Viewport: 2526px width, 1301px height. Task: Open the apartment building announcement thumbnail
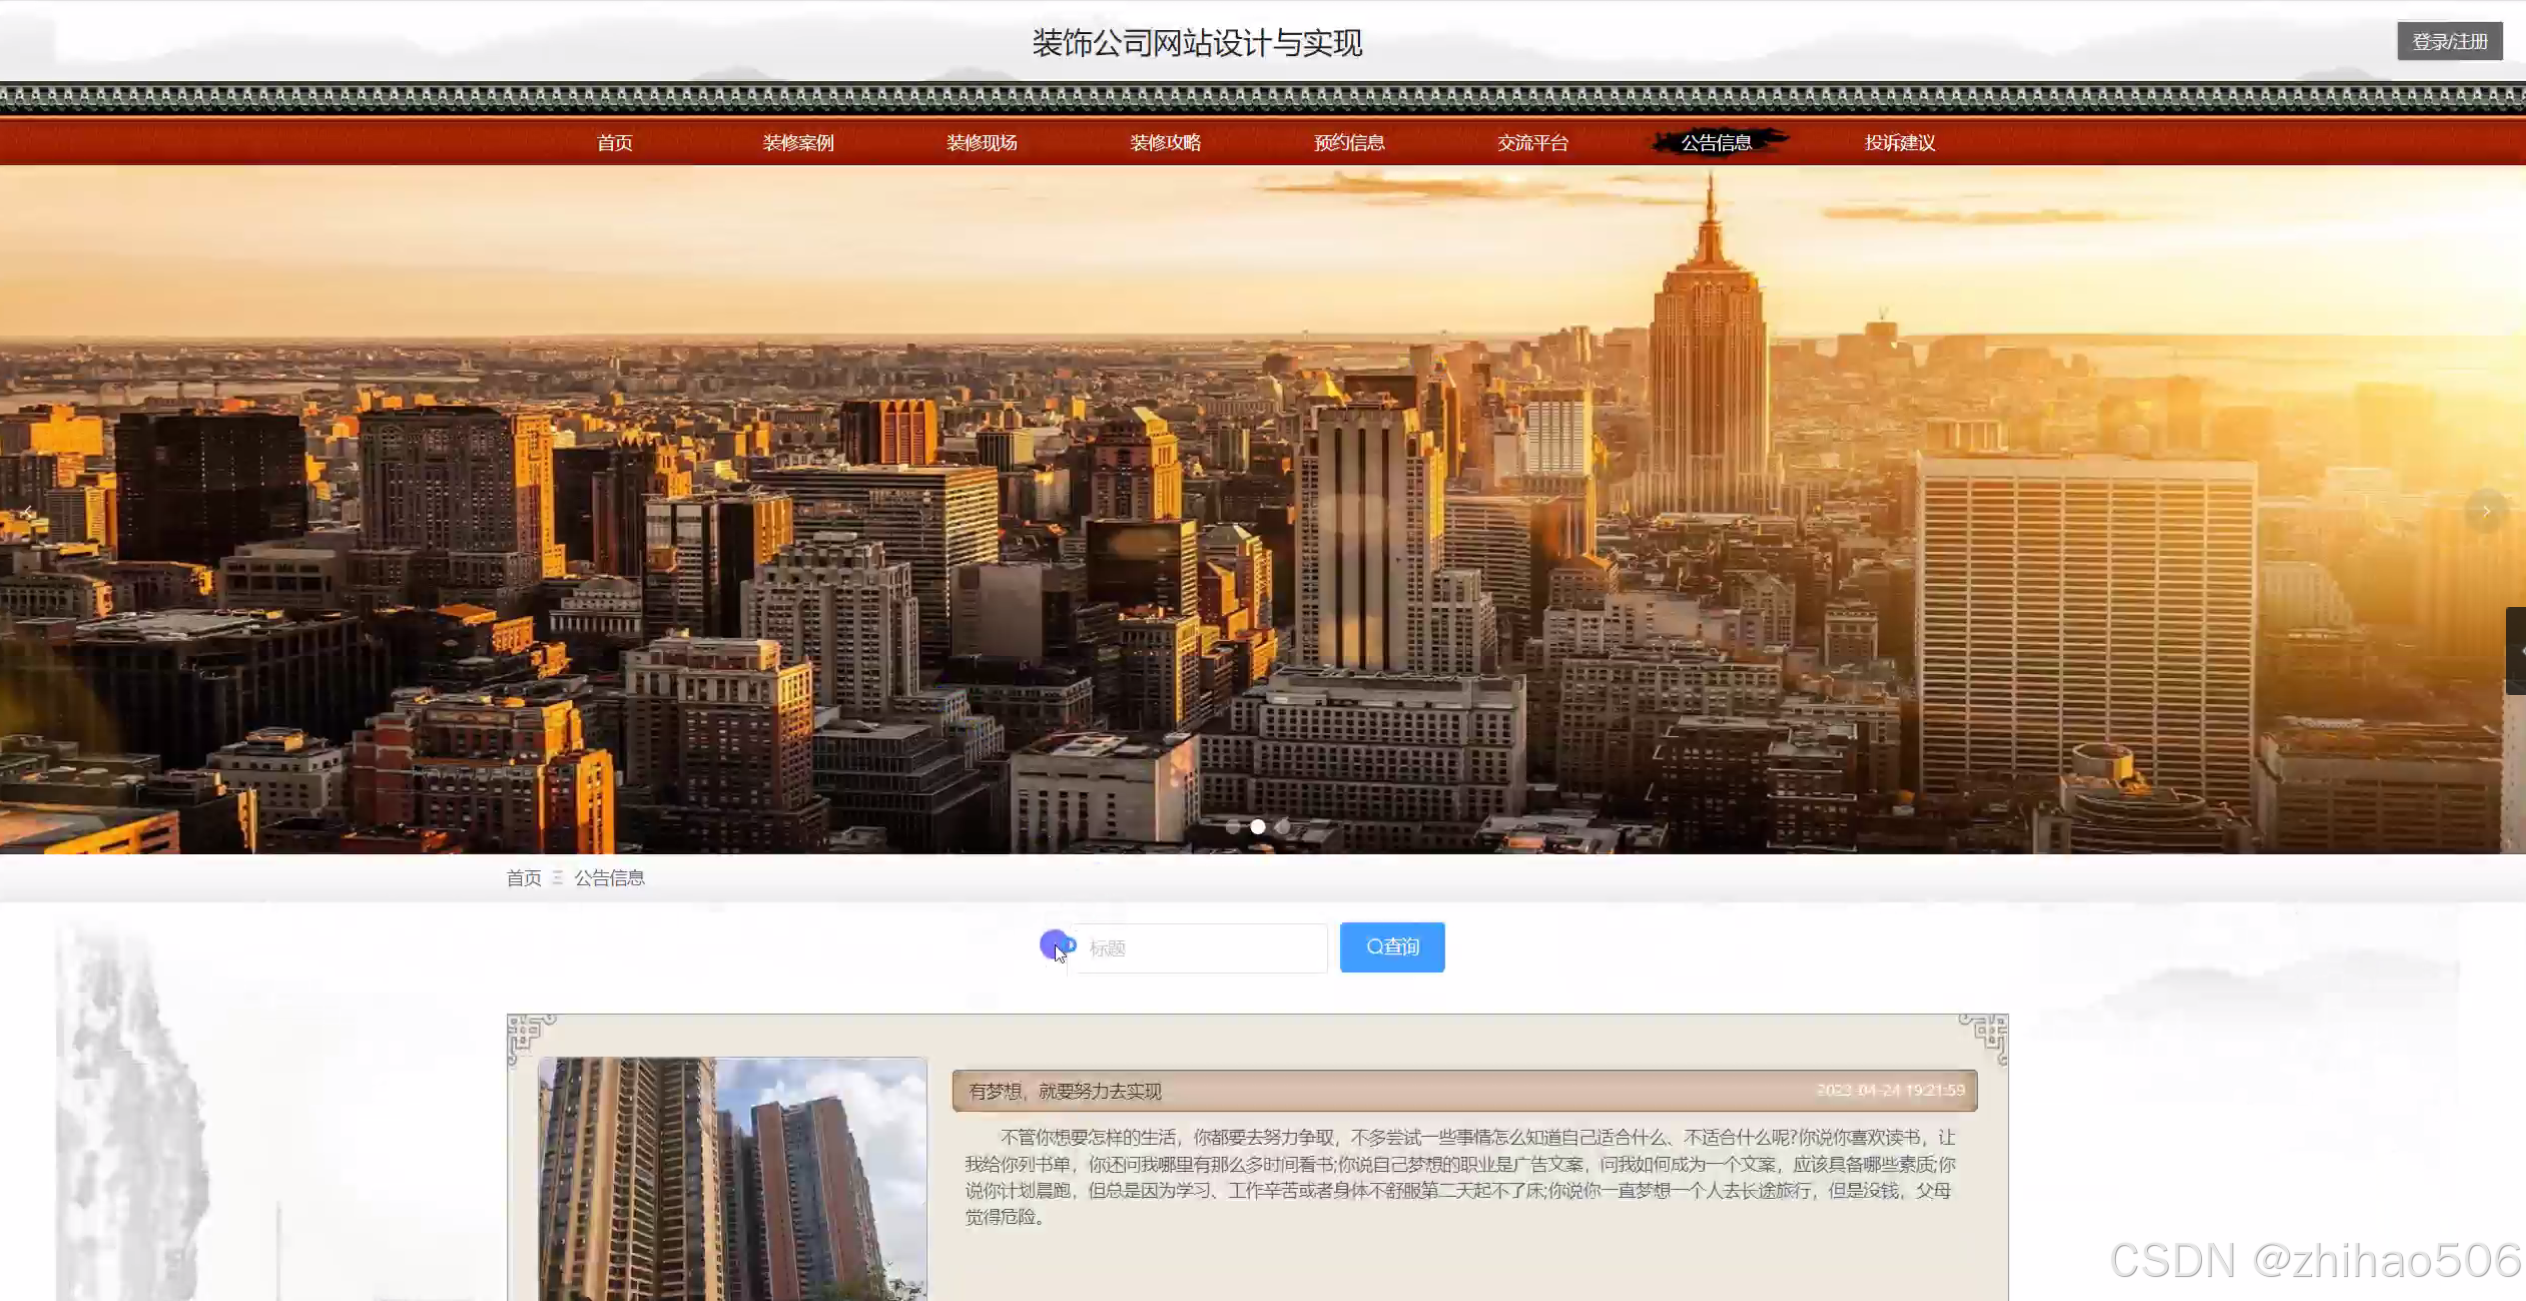(x=732, y=1178)
